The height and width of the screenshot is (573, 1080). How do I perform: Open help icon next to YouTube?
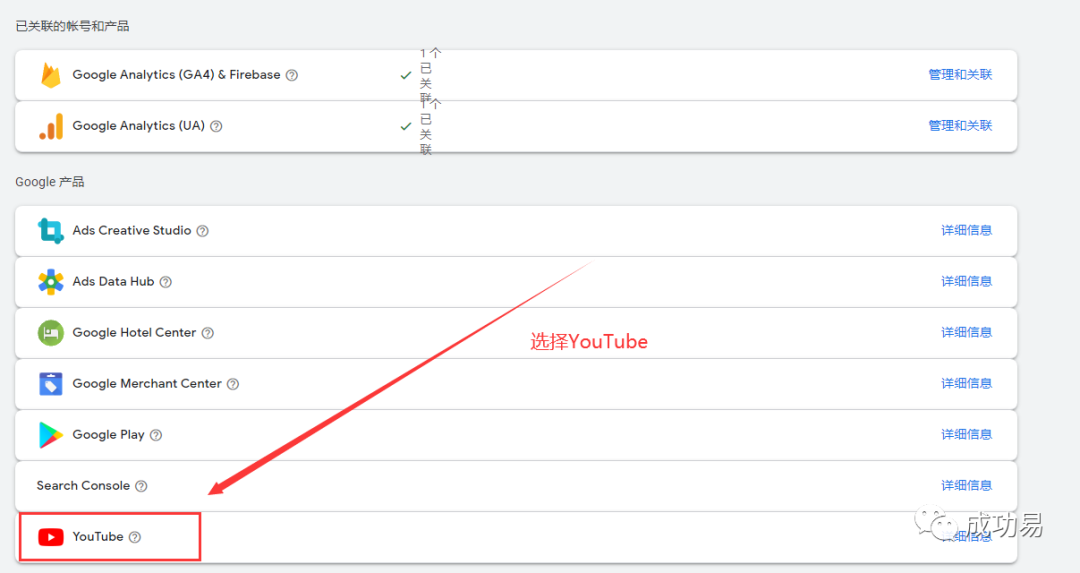click(135, 536)
